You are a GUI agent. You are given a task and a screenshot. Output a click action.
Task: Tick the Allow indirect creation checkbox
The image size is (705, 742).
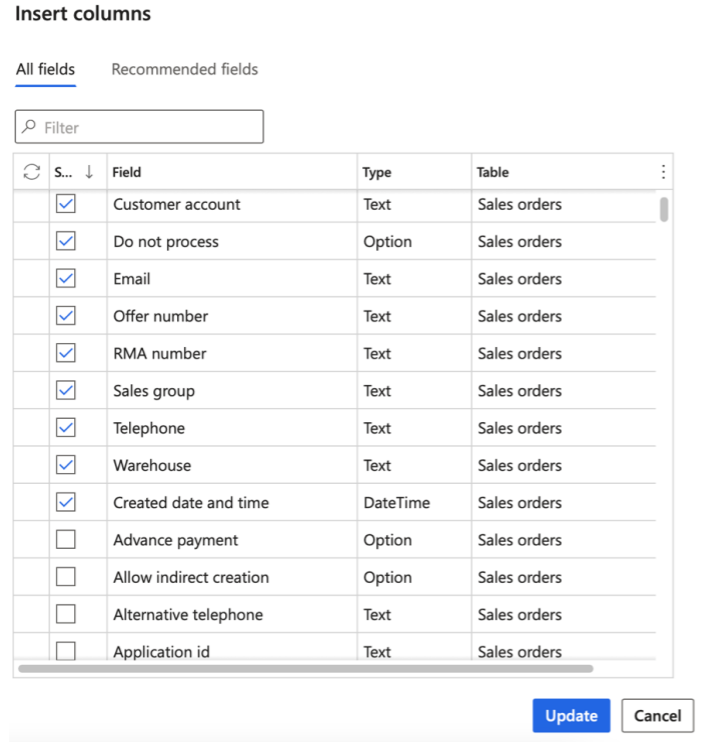click(66, 577)
